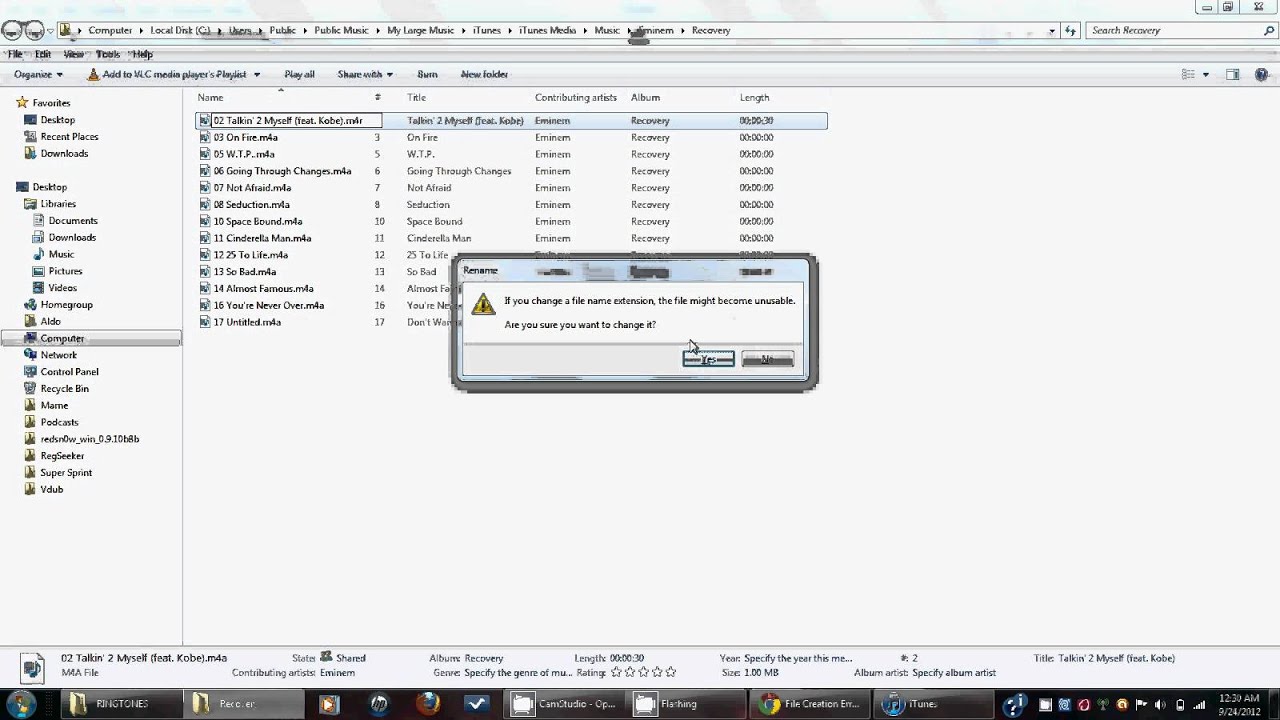
Task: Toggle the preview pane
Action: (x=1233, y=75)
